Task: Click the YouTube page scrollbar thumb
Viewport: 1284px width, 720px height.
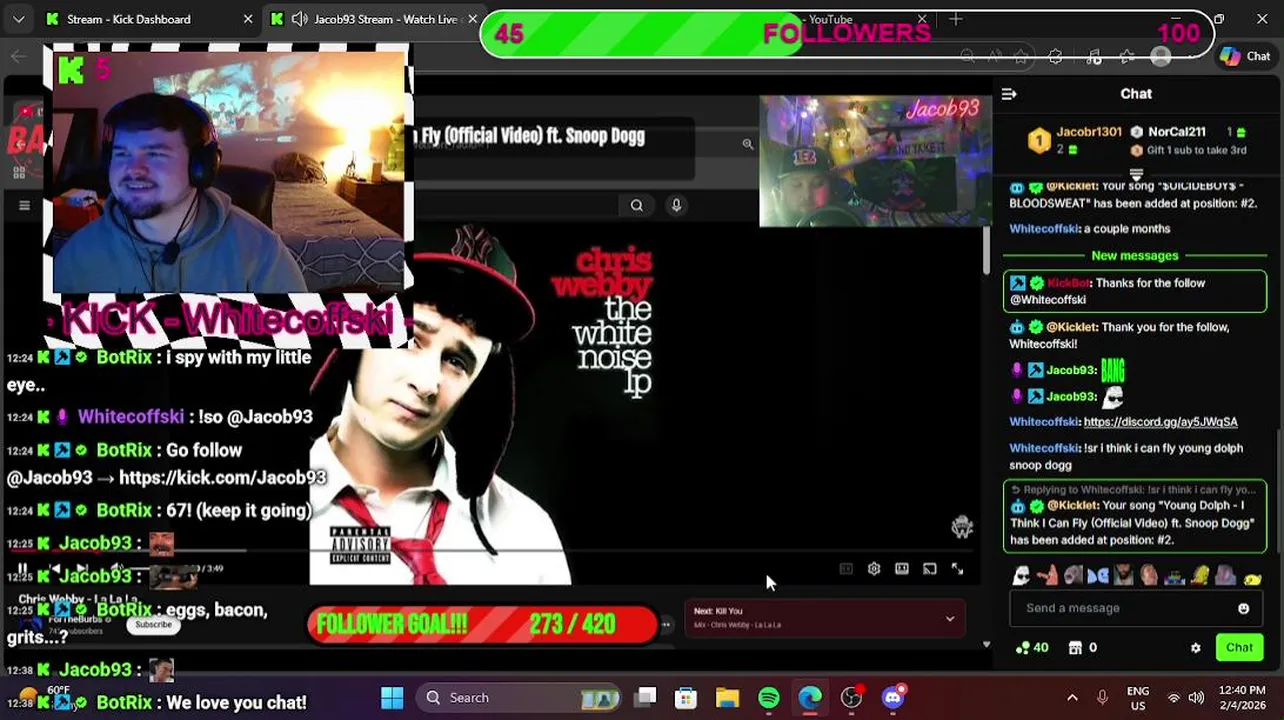Action: click(x=986, y=250)
